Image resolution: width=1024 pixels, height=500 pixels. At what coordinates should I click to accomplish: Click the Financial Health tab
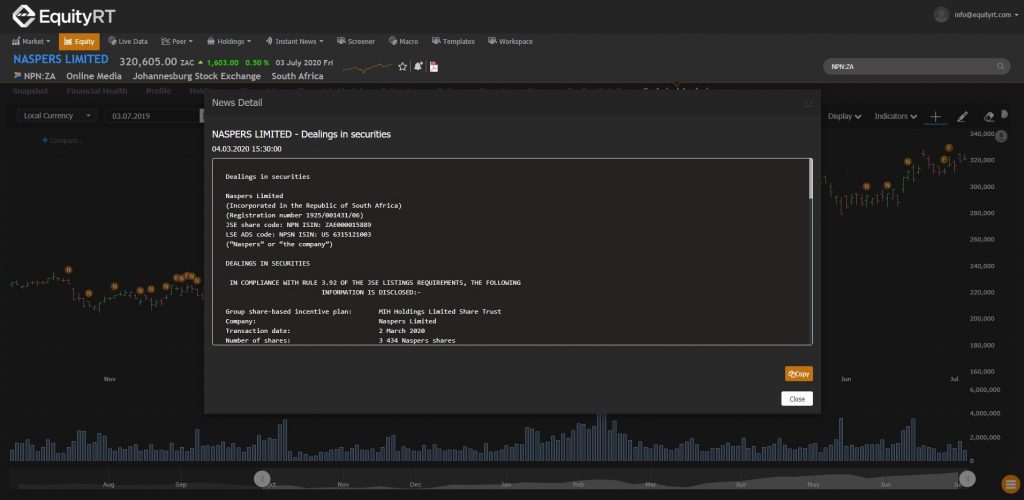click(x=97, y=91)
